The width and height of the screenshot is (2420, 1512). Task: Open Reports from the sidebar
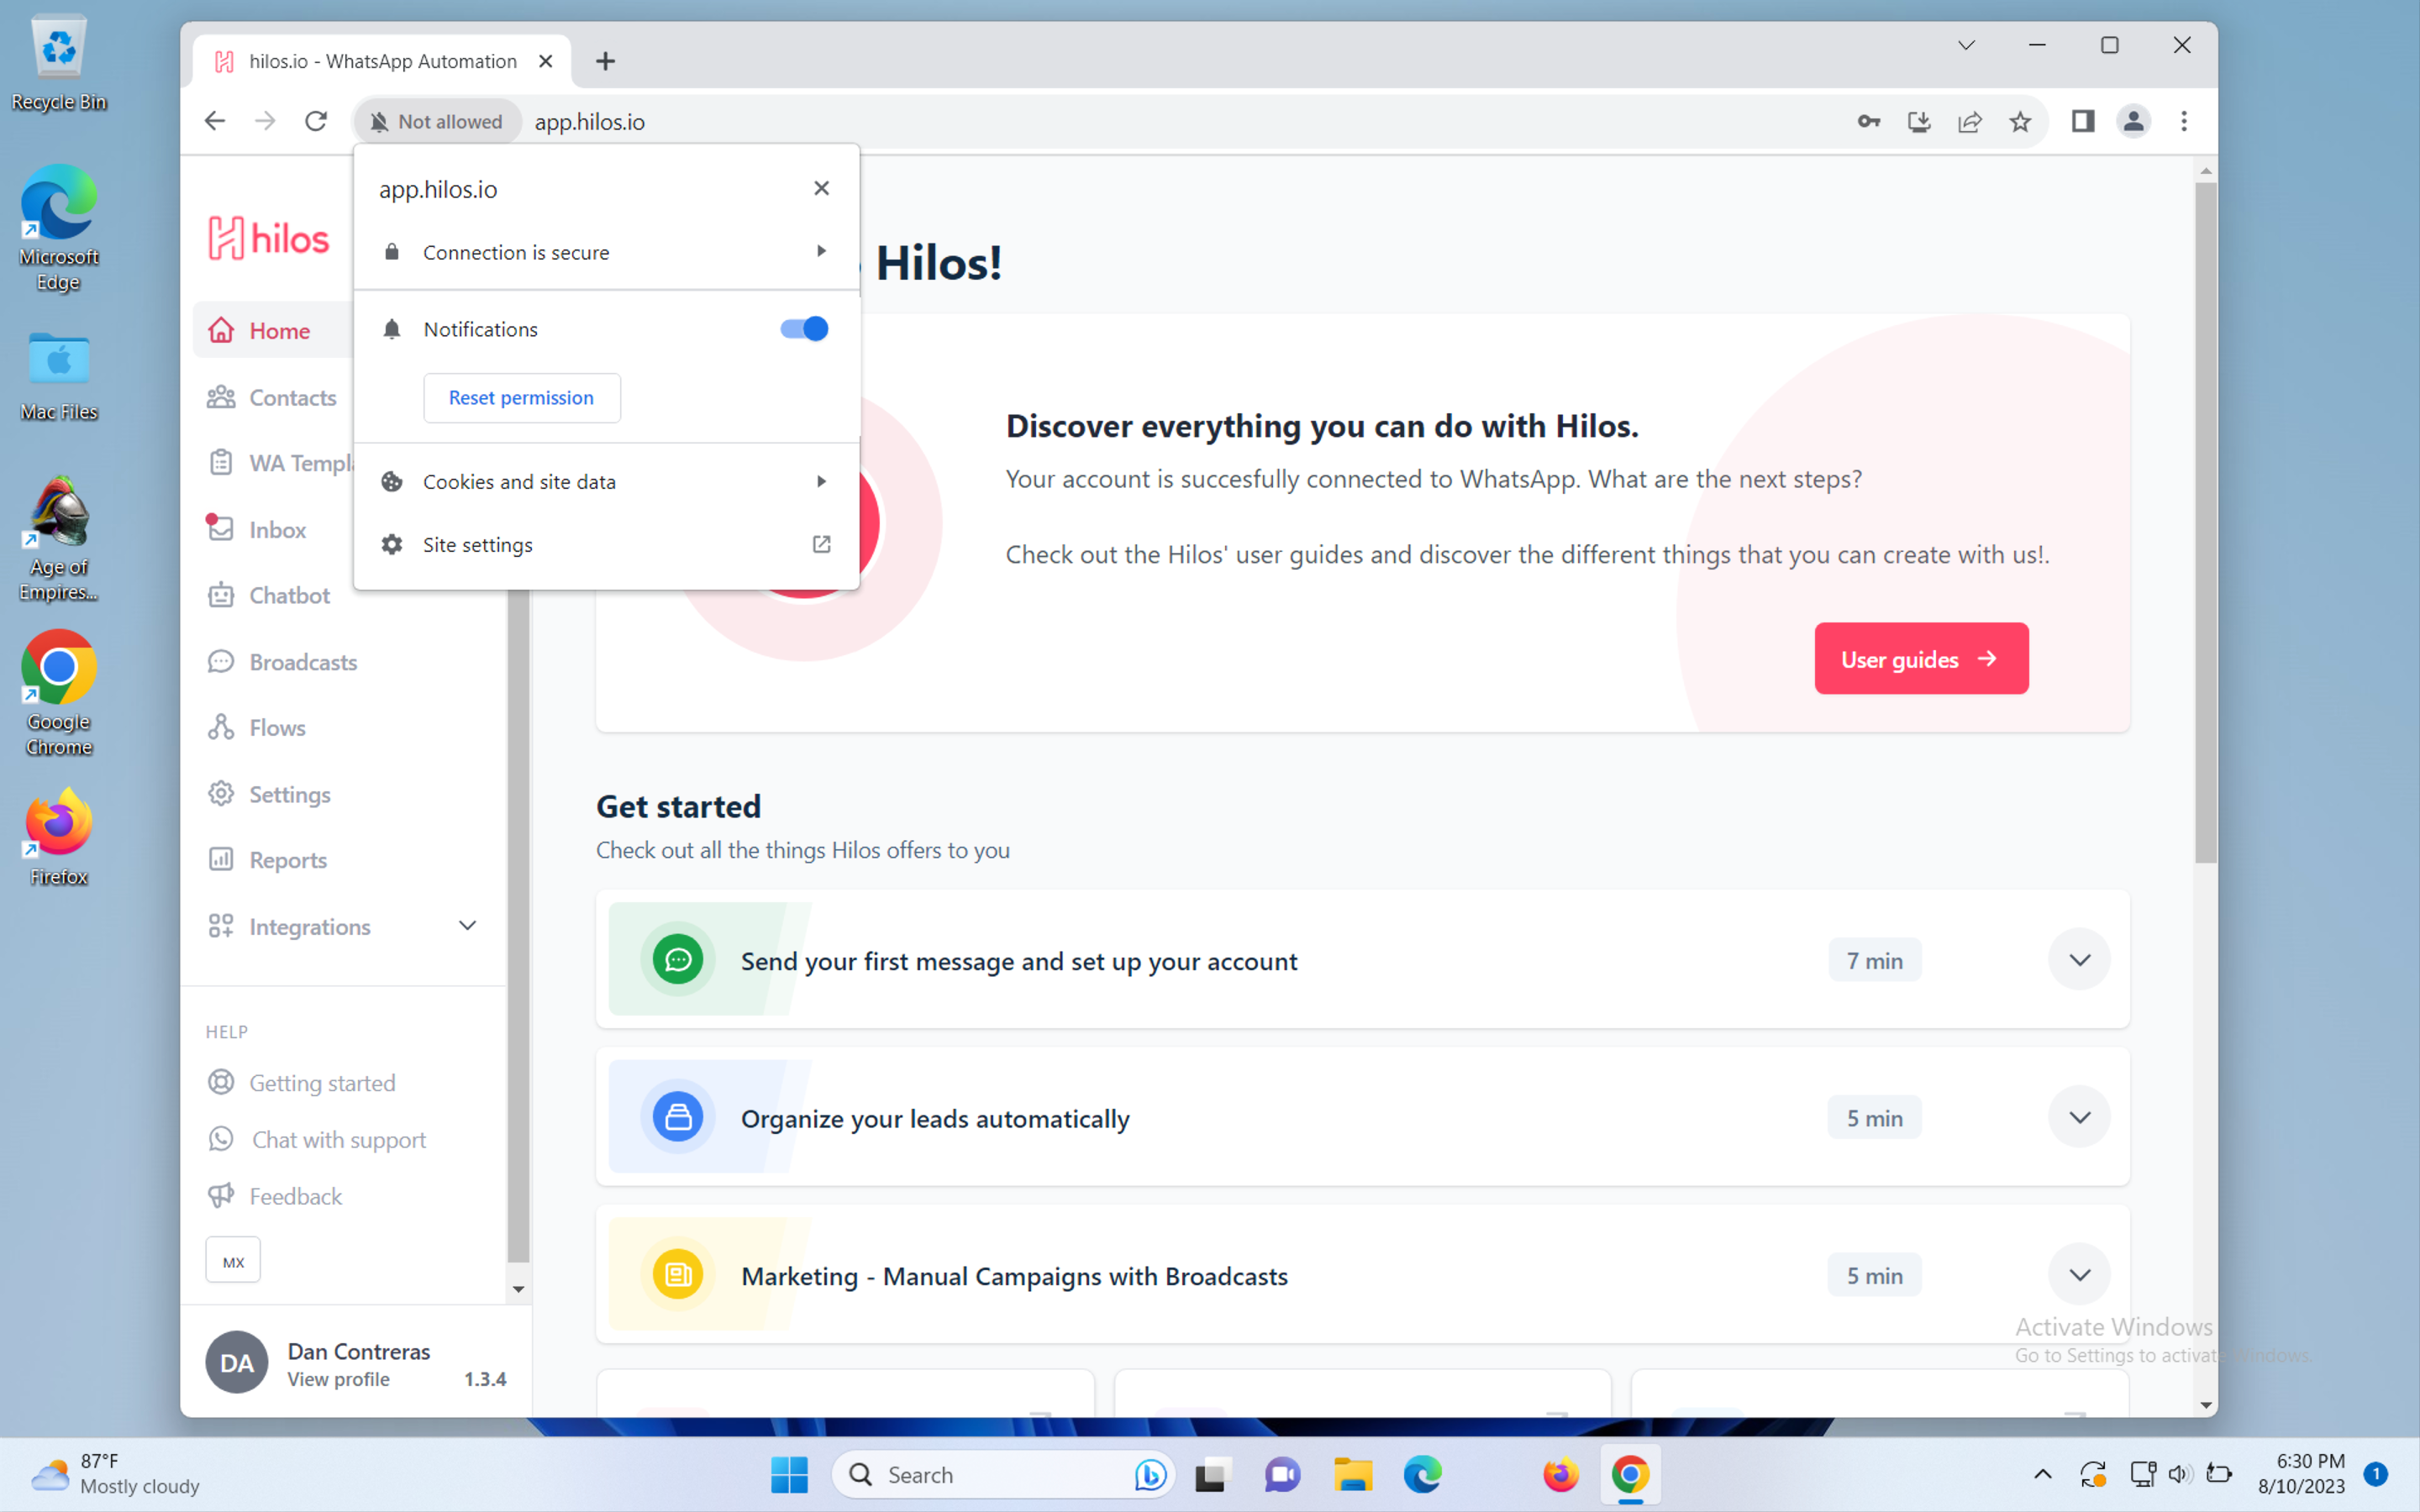[x=288, y=859]
